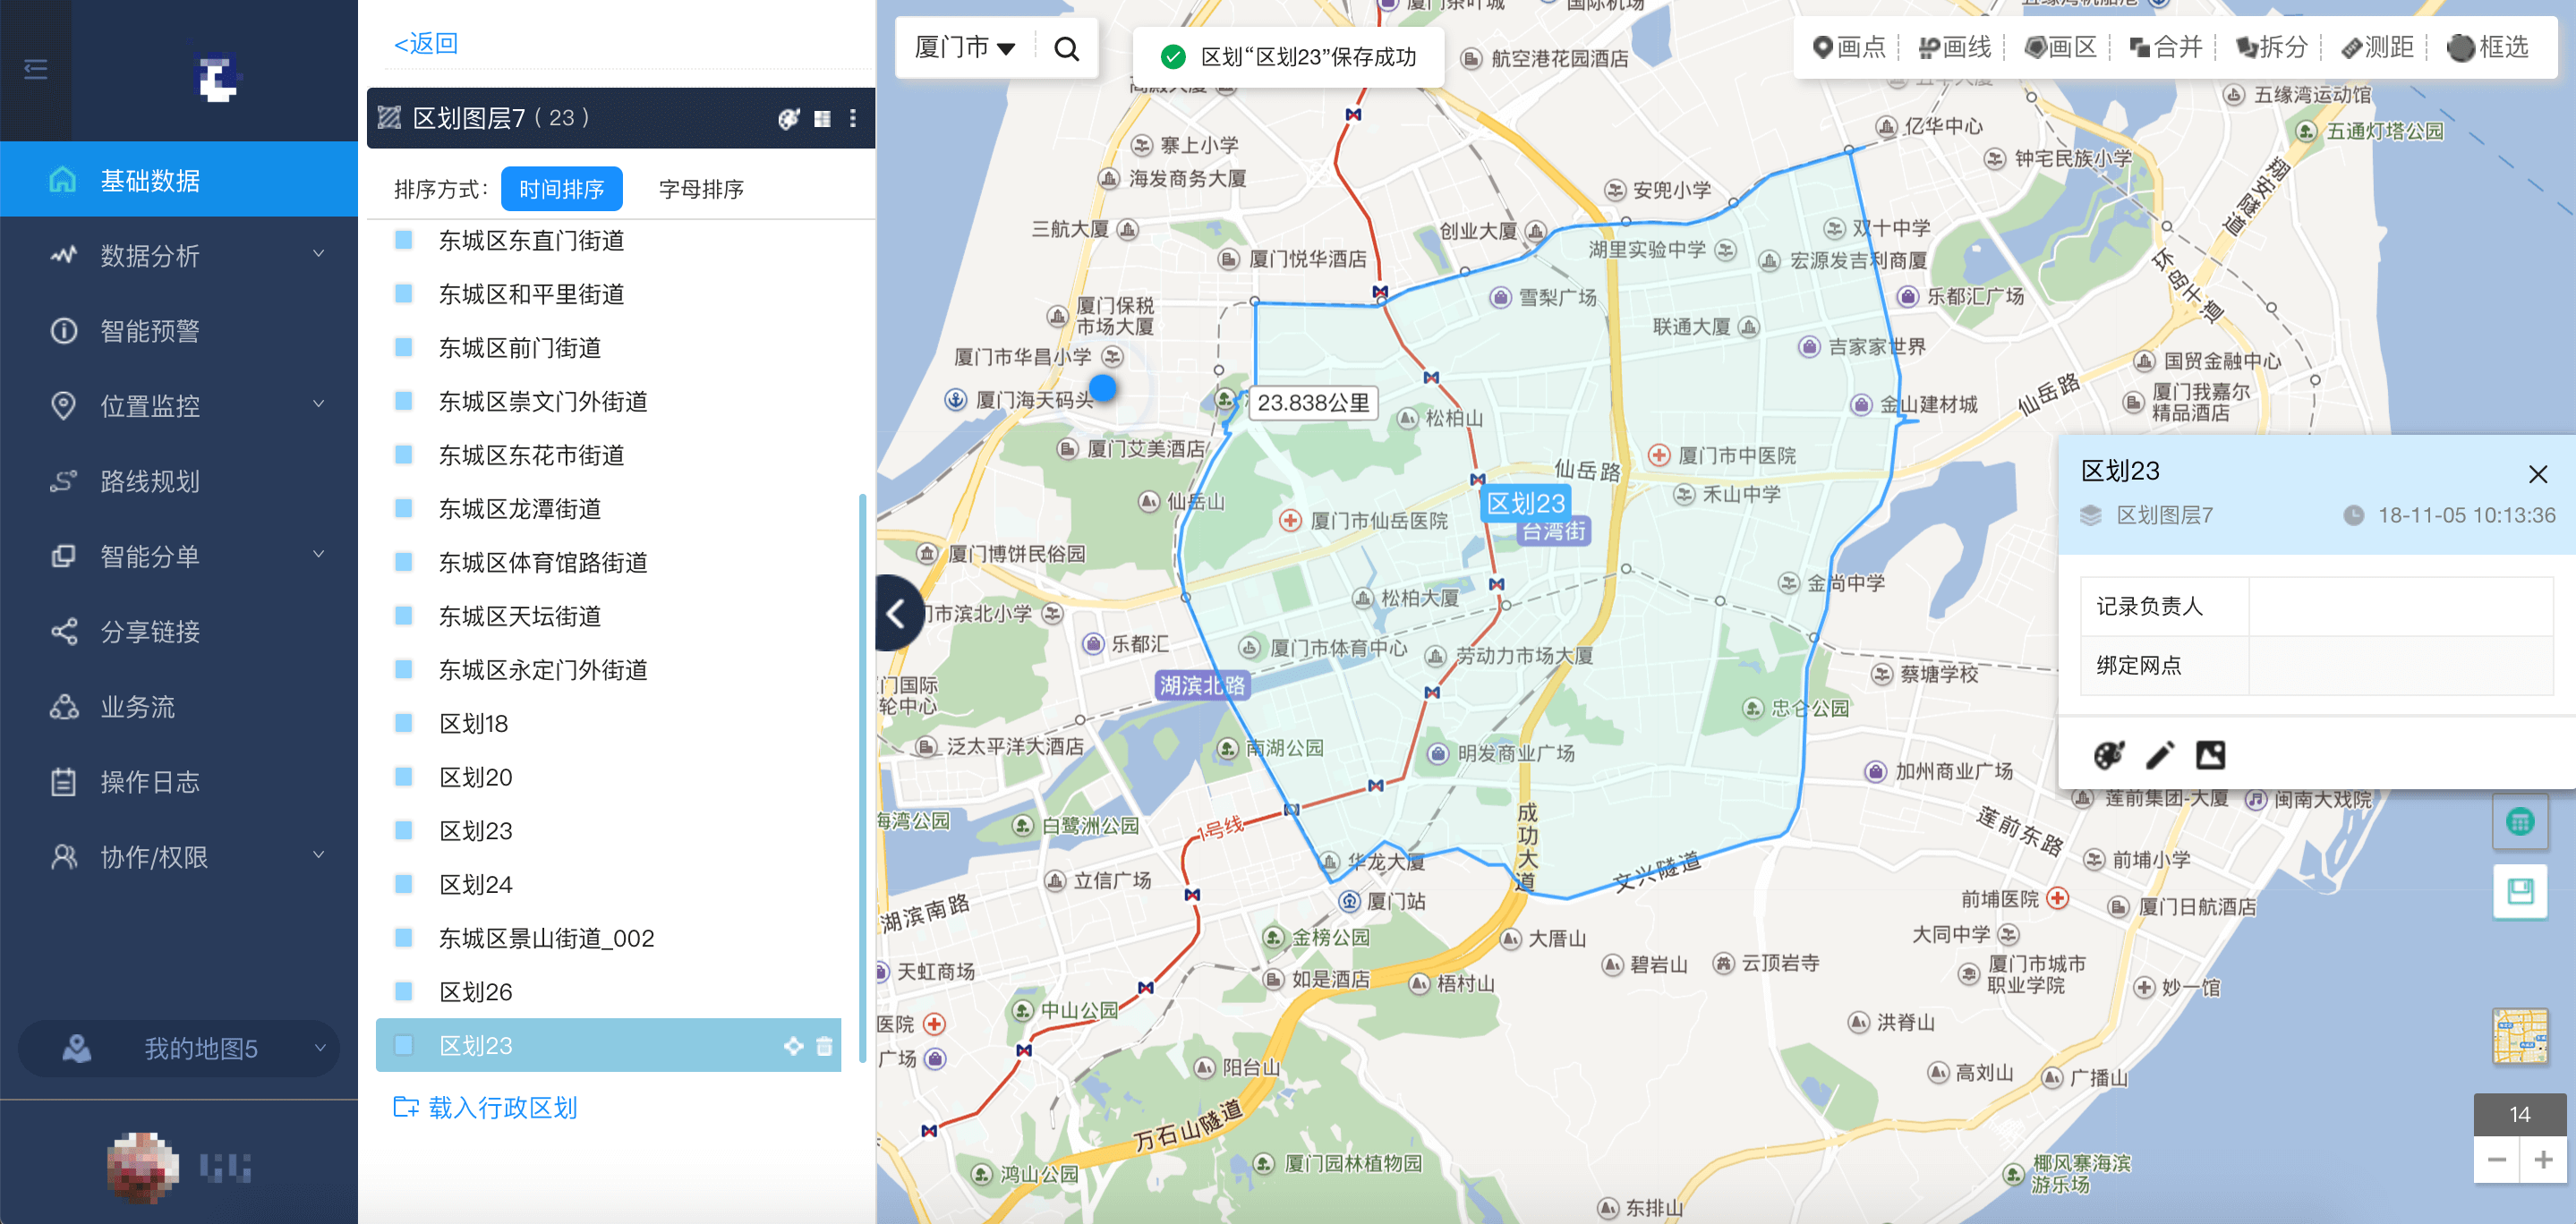Toggle checkbox for 区划18
The image size is (2576, 1224).
point(404,723)
